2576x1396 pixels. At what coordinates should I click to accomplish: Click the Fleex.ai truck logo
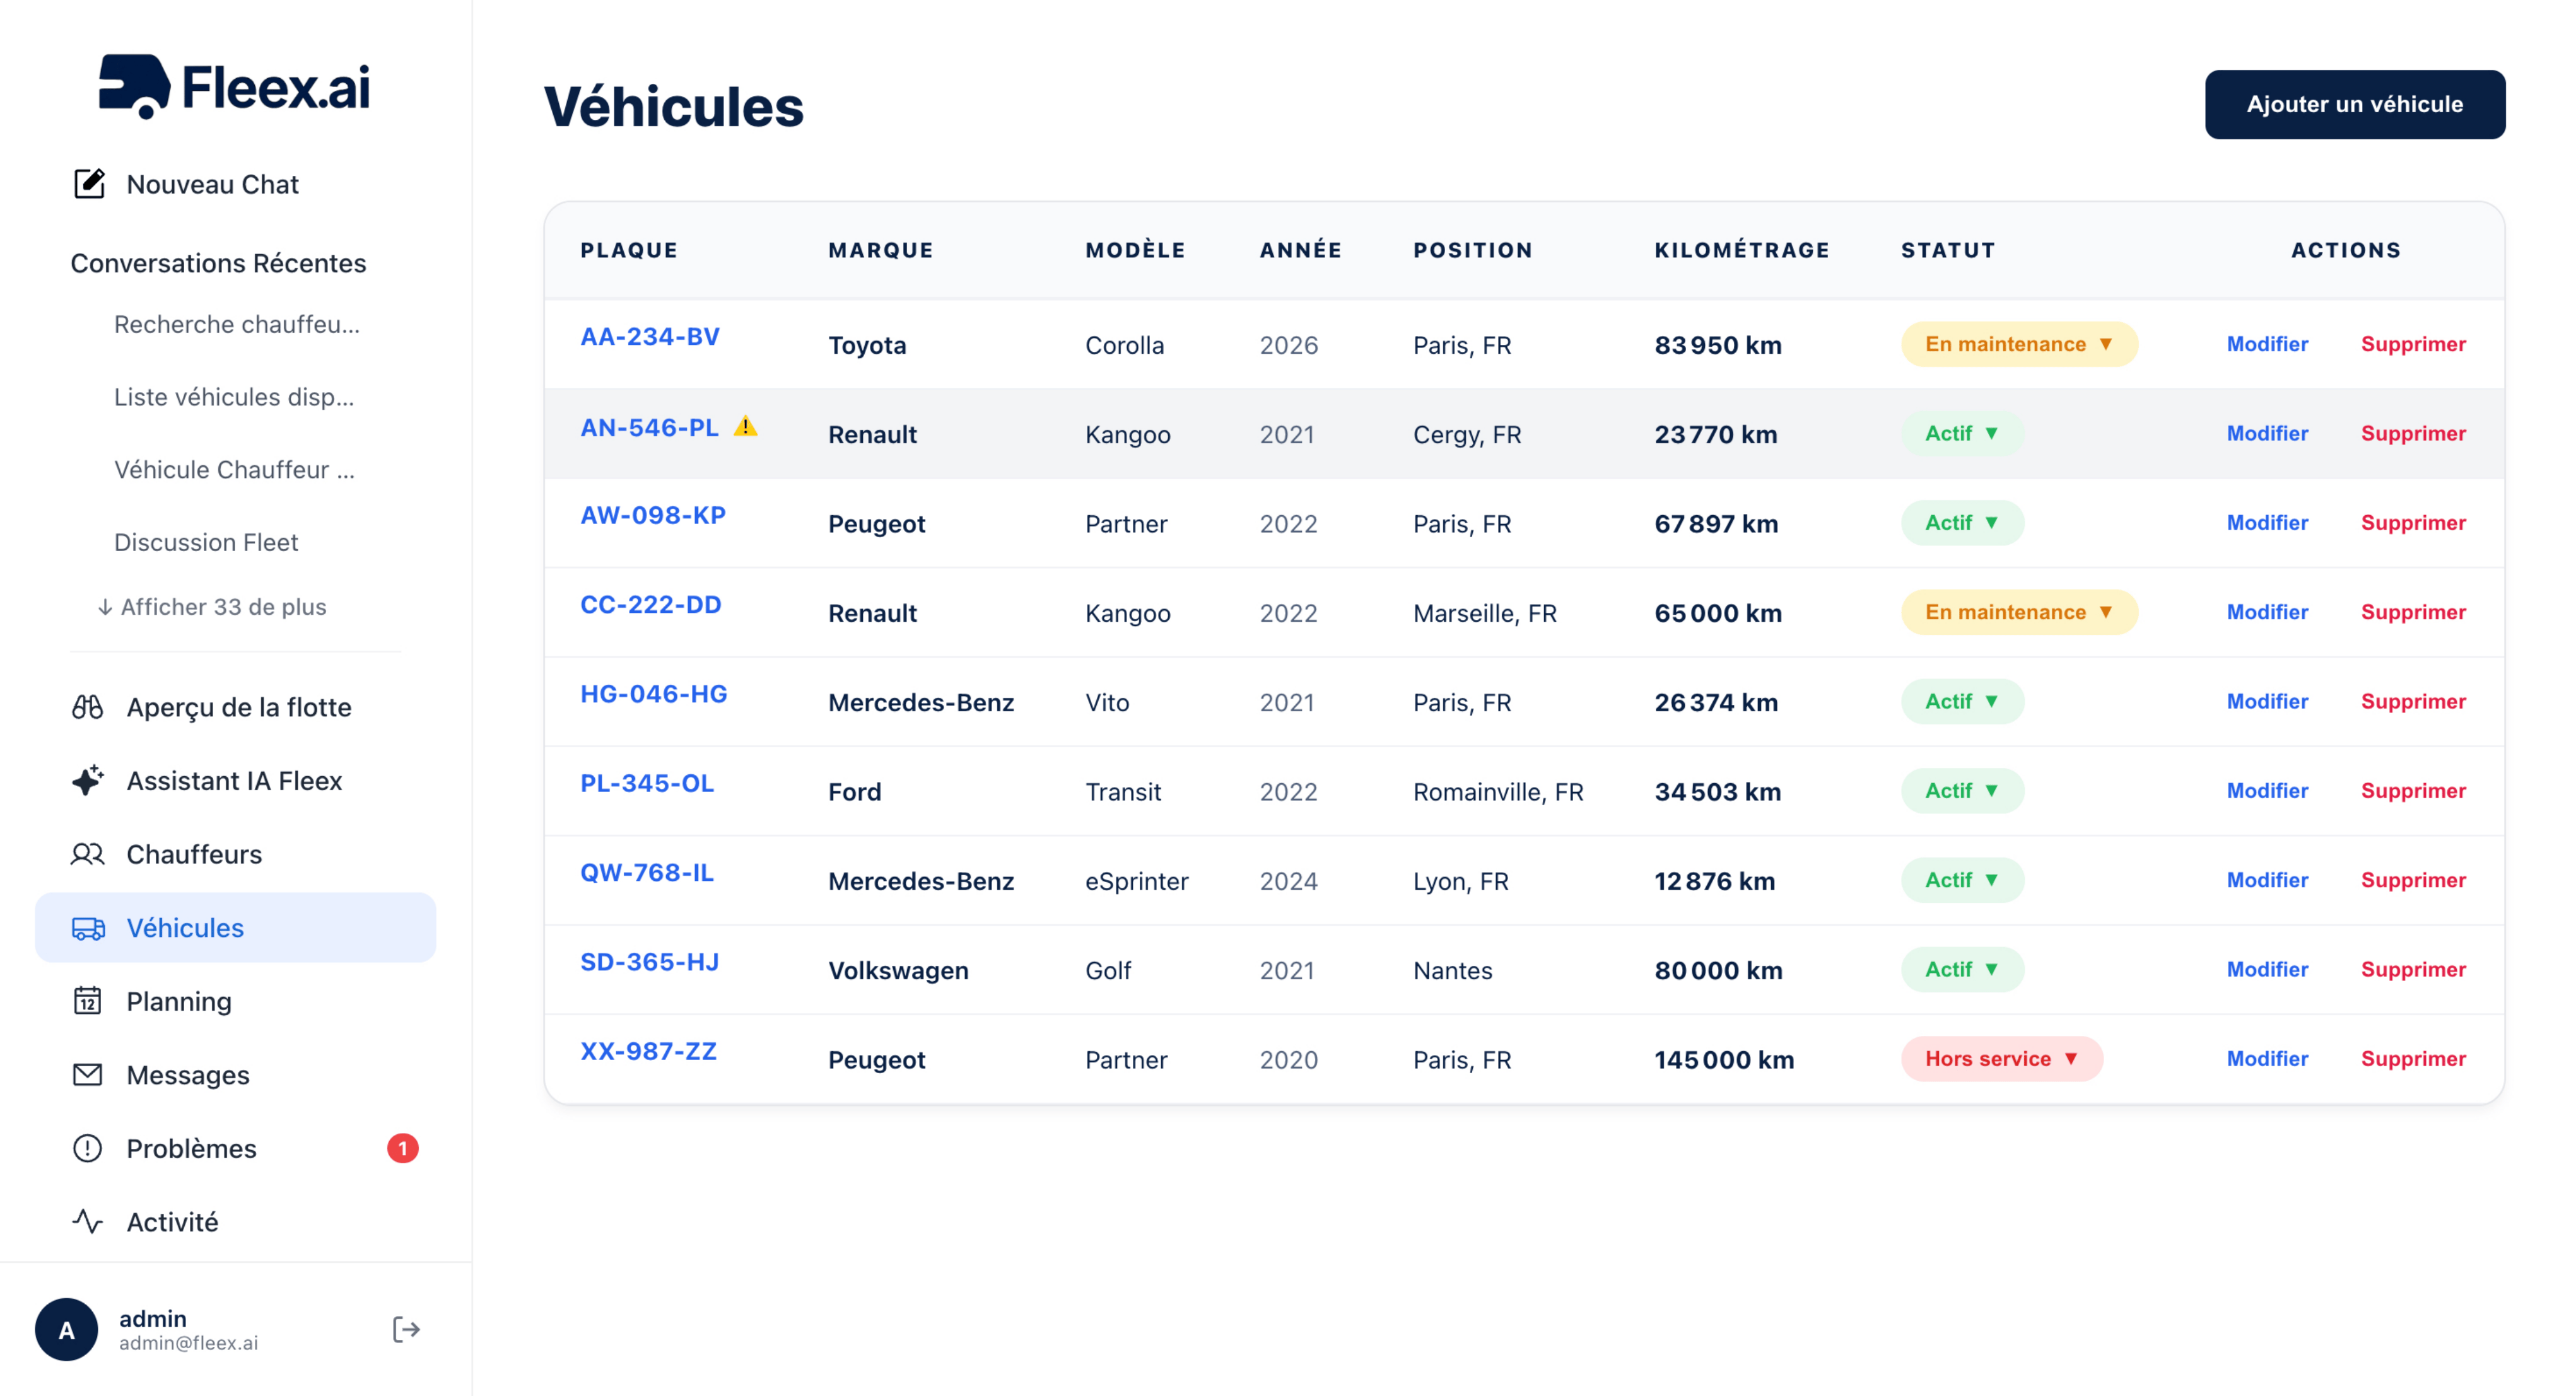point(134,86)
